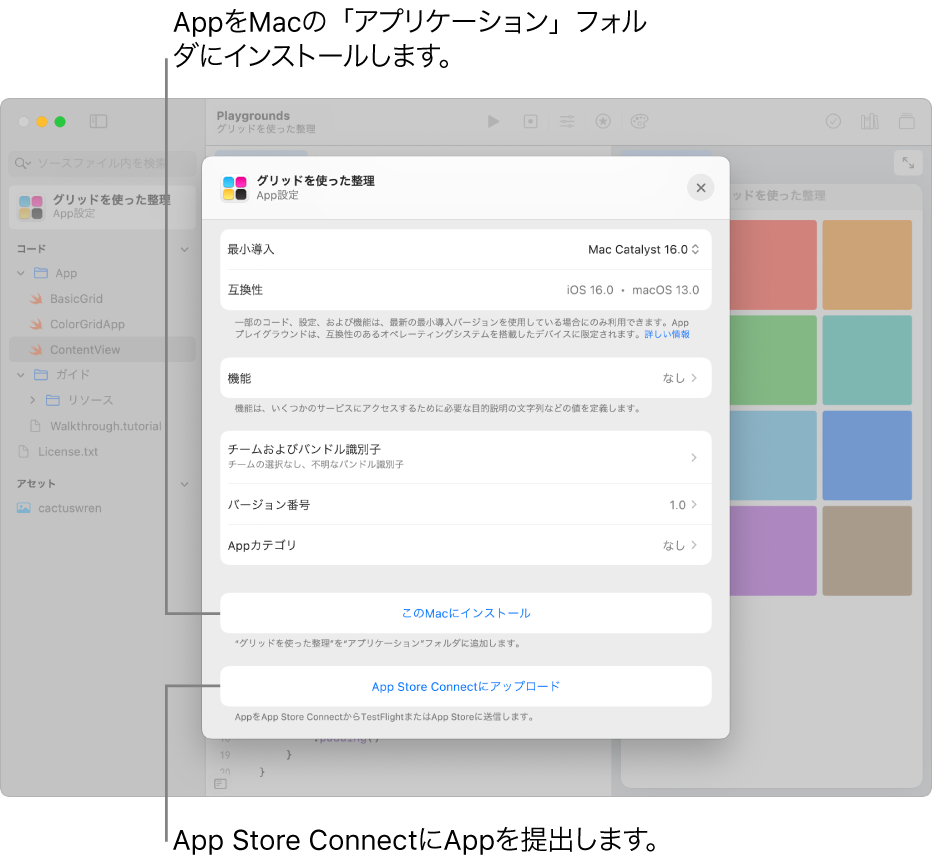
Task: Open the バージョン番号 row
Action: [466, 505]
